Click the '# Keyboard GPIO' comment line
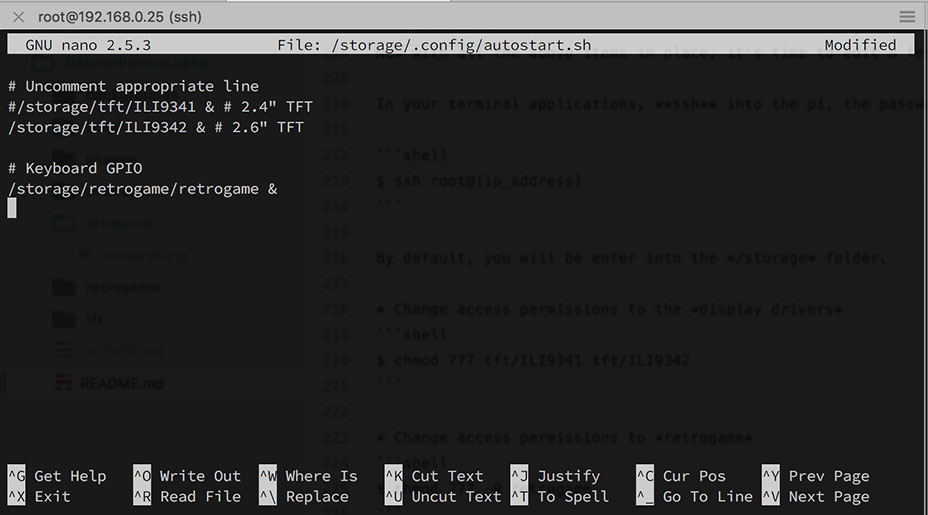The width and height of the screenshot is (928, 515). coord(75,168)
